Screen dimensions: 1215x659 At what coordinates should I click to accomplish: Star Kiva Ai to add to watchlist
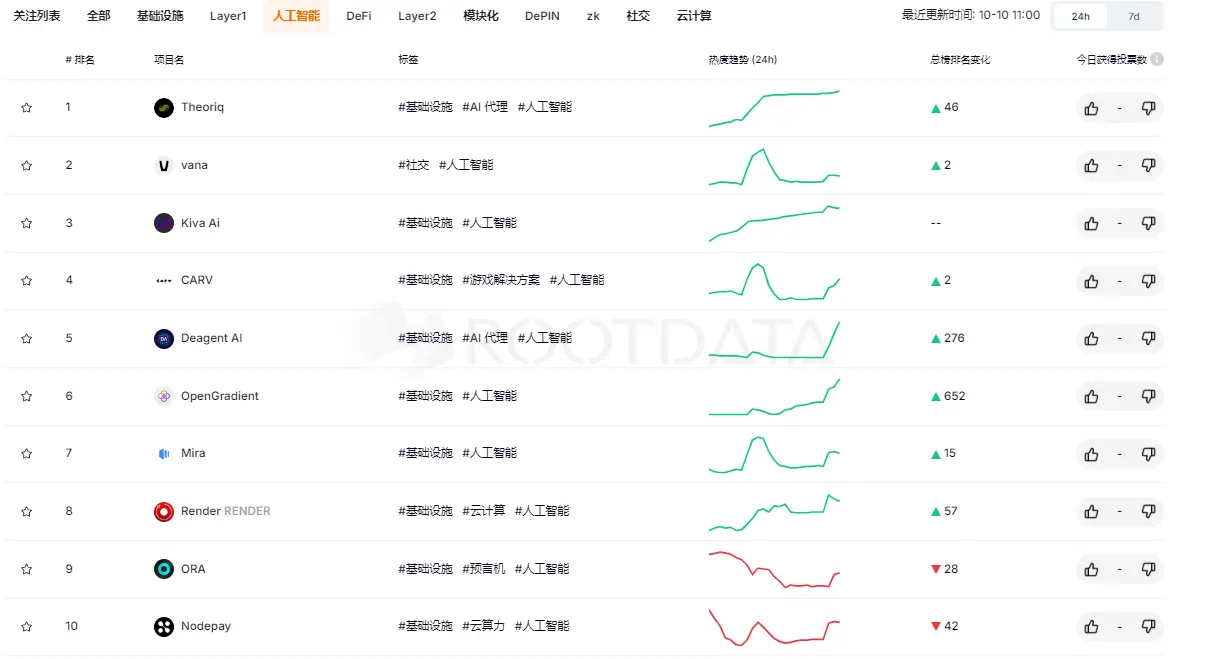(x=26, y=223)
